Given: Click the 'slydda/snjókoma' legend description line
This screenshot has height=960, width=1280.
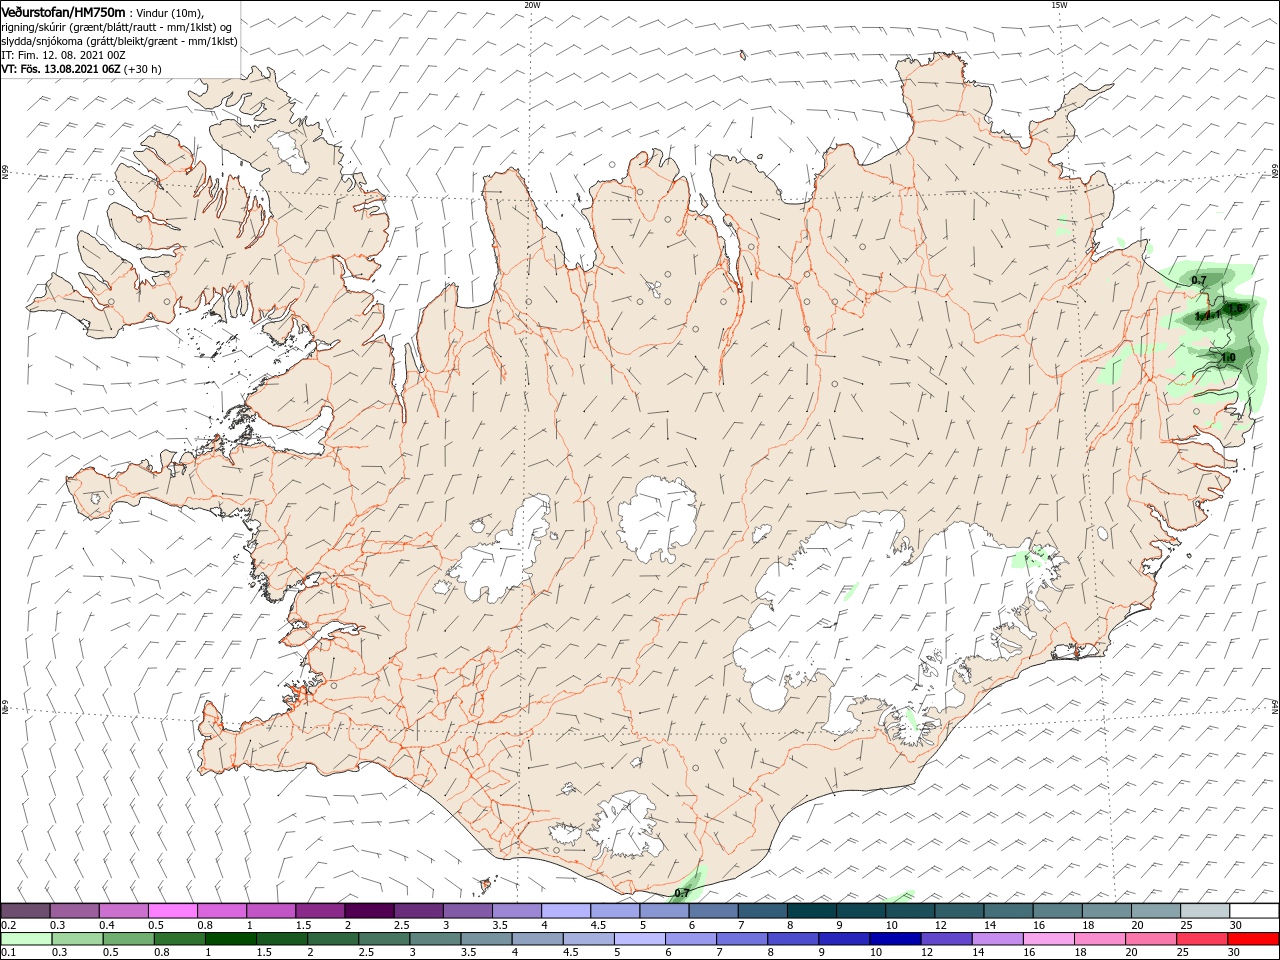Looking at the screenshot, I should pos(119,41).
